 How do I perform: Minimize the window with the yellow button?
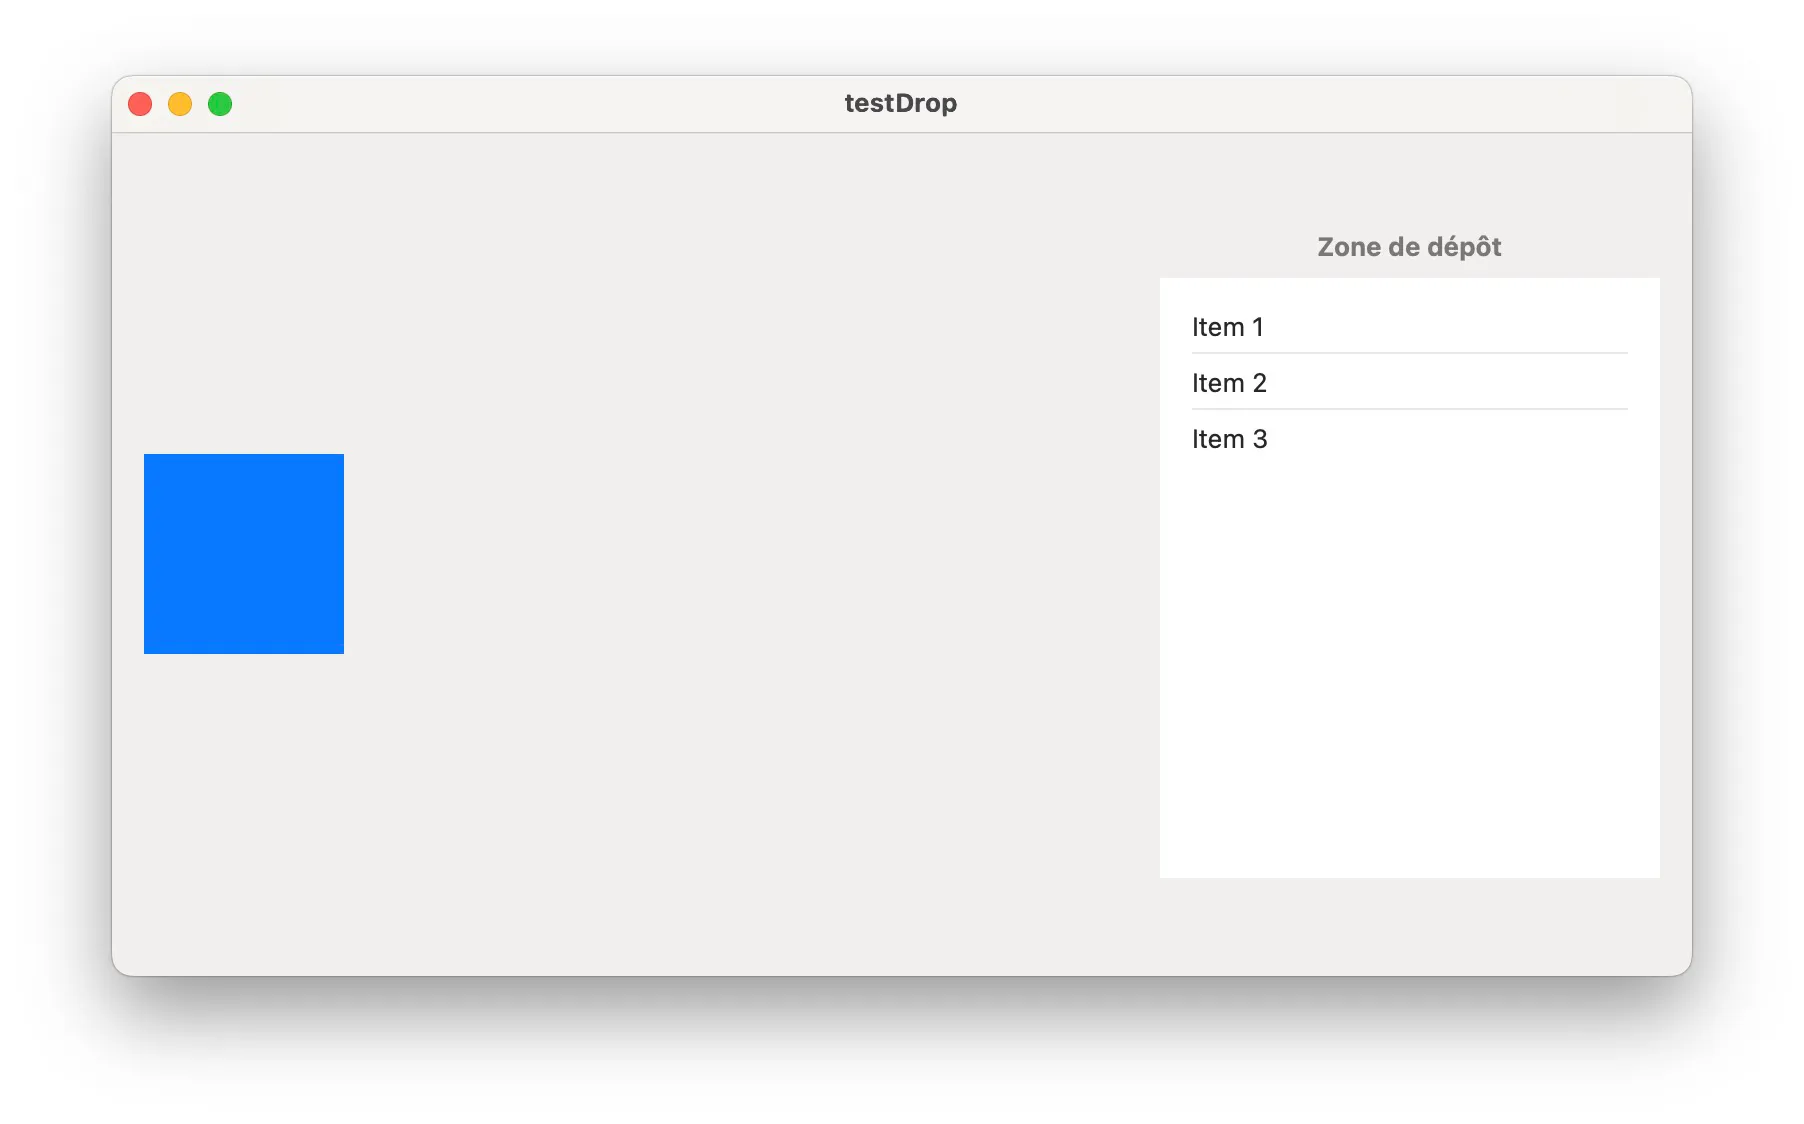(180, 104)
